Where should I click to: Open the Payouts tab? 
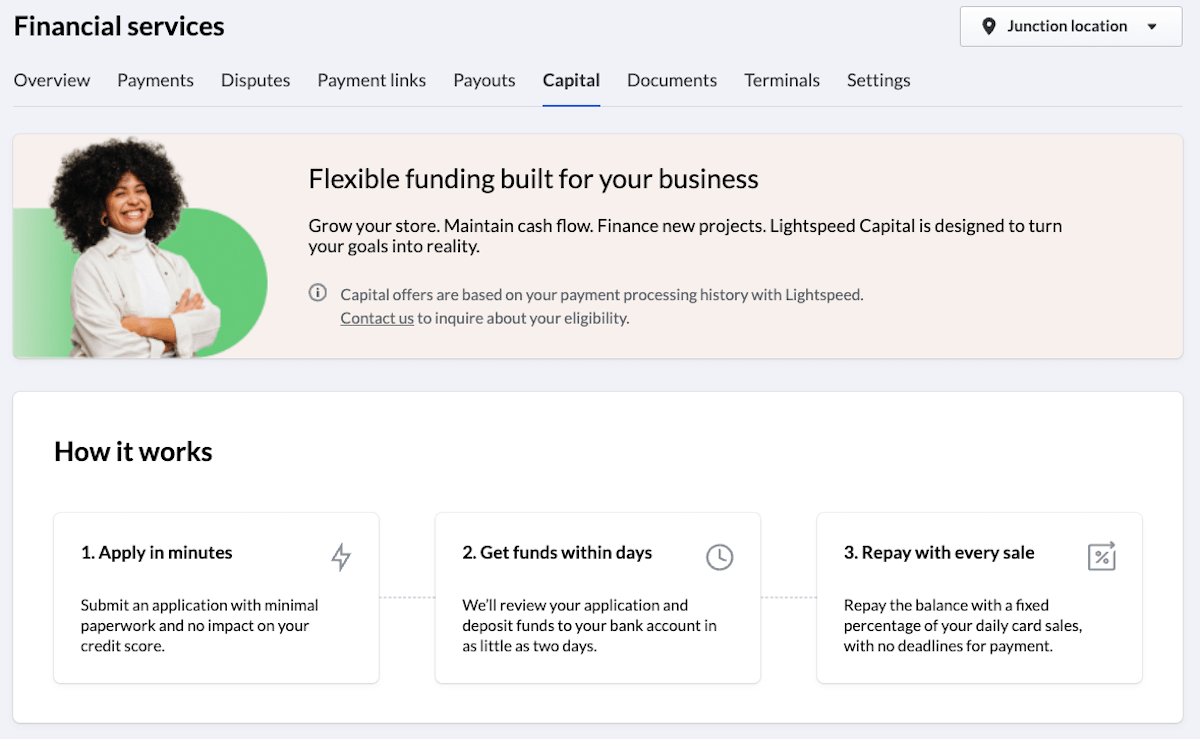click(484, 80)
